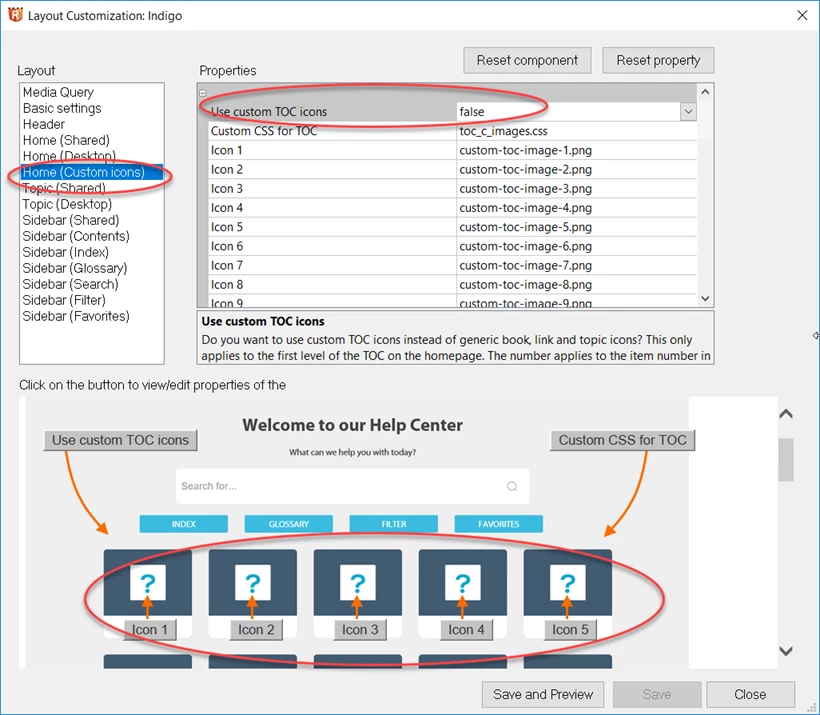
Task: Click the question mark icon above Icon 5
Action: 568,582
